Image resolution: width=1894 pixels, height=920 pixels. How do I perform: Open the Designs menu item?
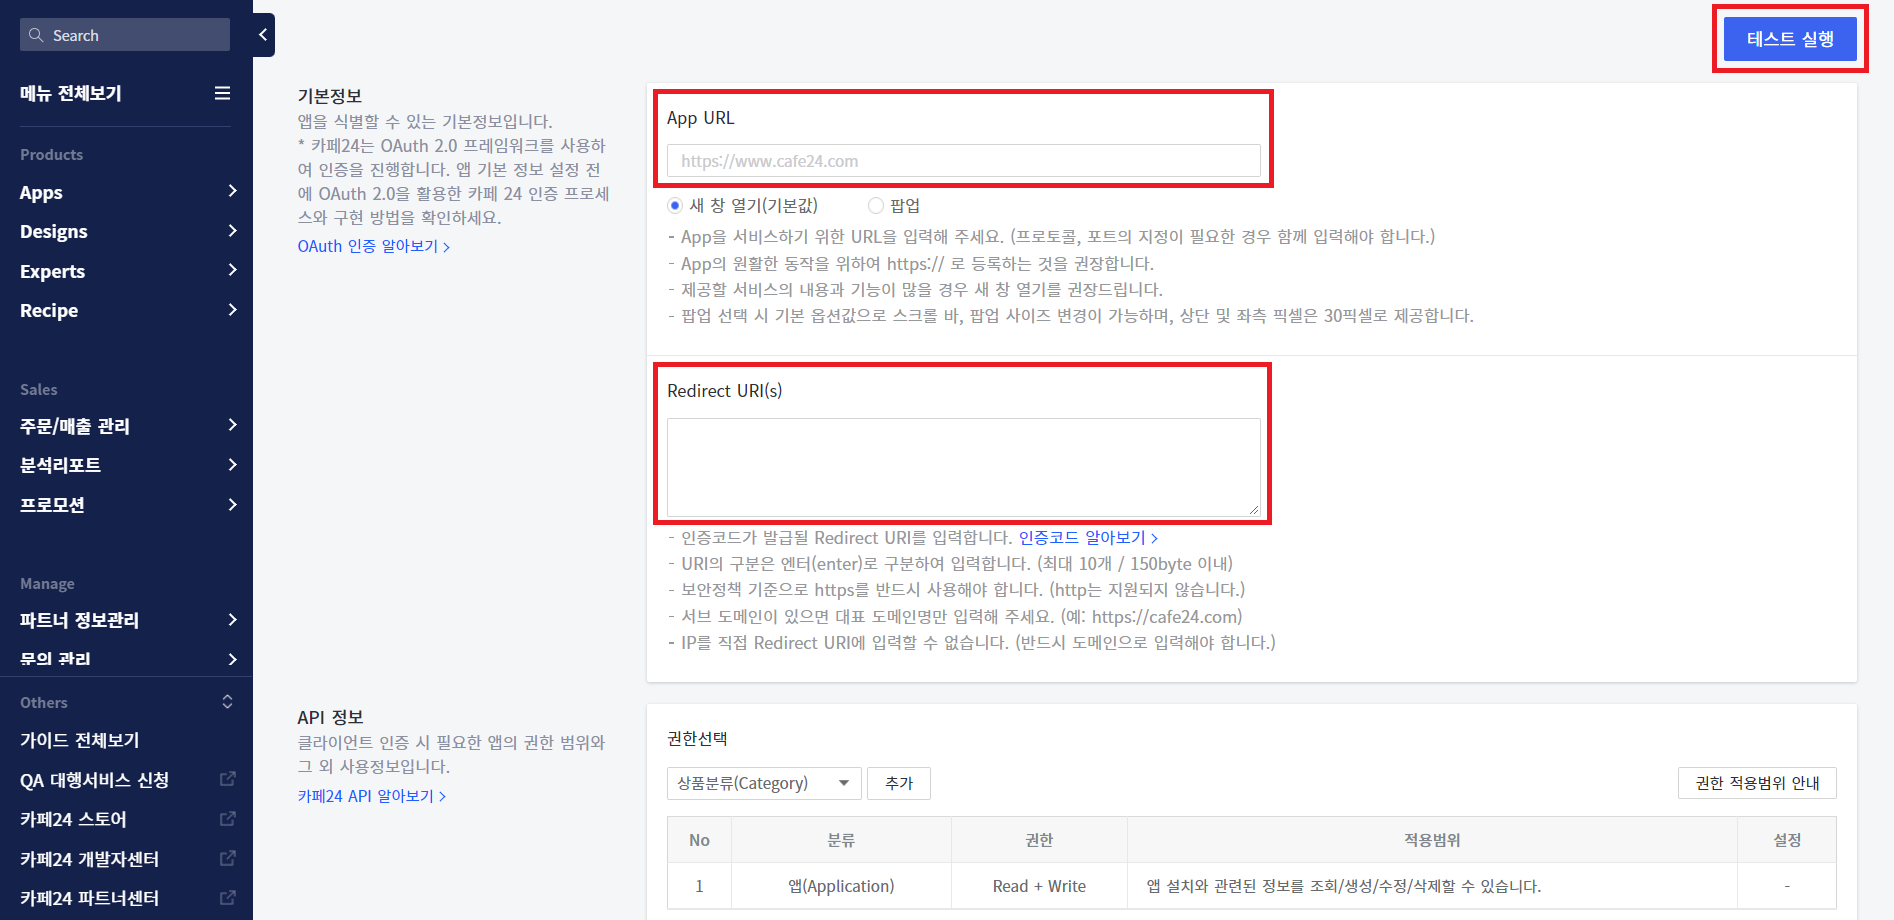tap(54, 232)
